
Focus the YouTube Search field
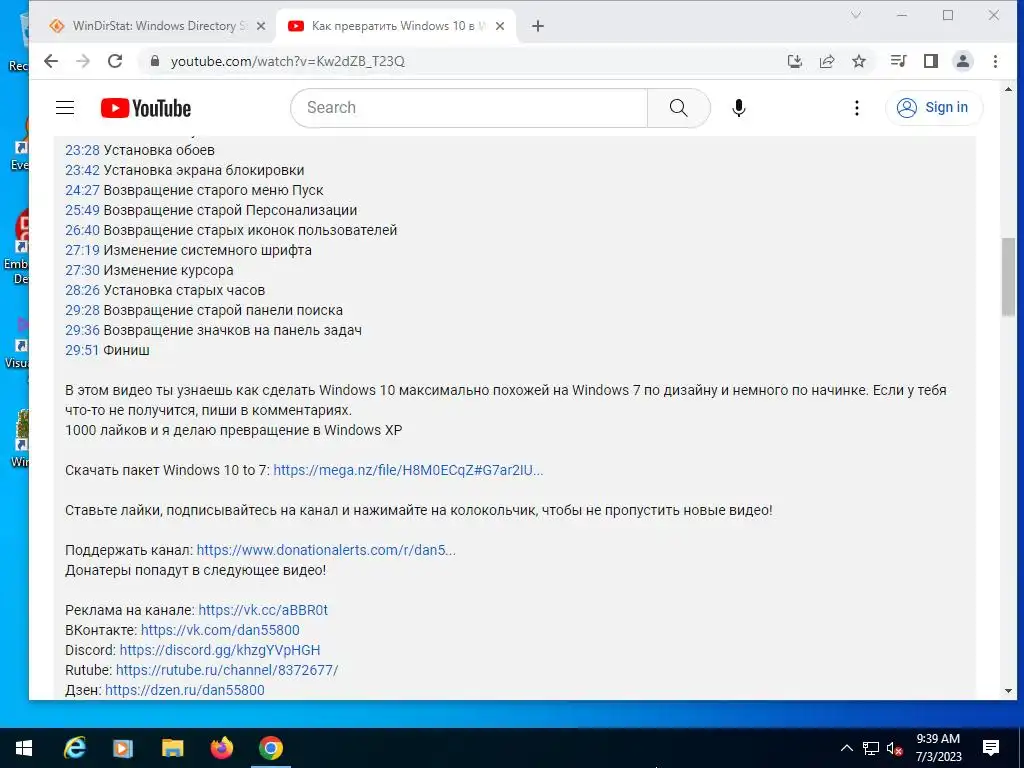469,108
